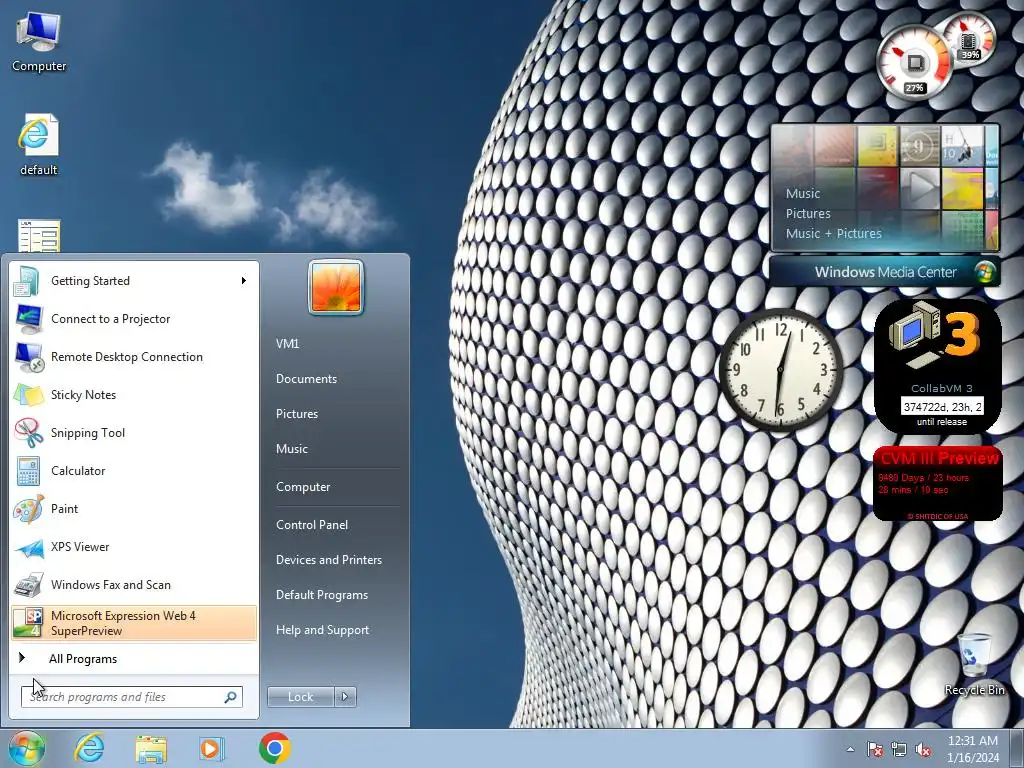1024x768 pixels.
Task: Launch XPS Viewer
Action: (134, 547)
